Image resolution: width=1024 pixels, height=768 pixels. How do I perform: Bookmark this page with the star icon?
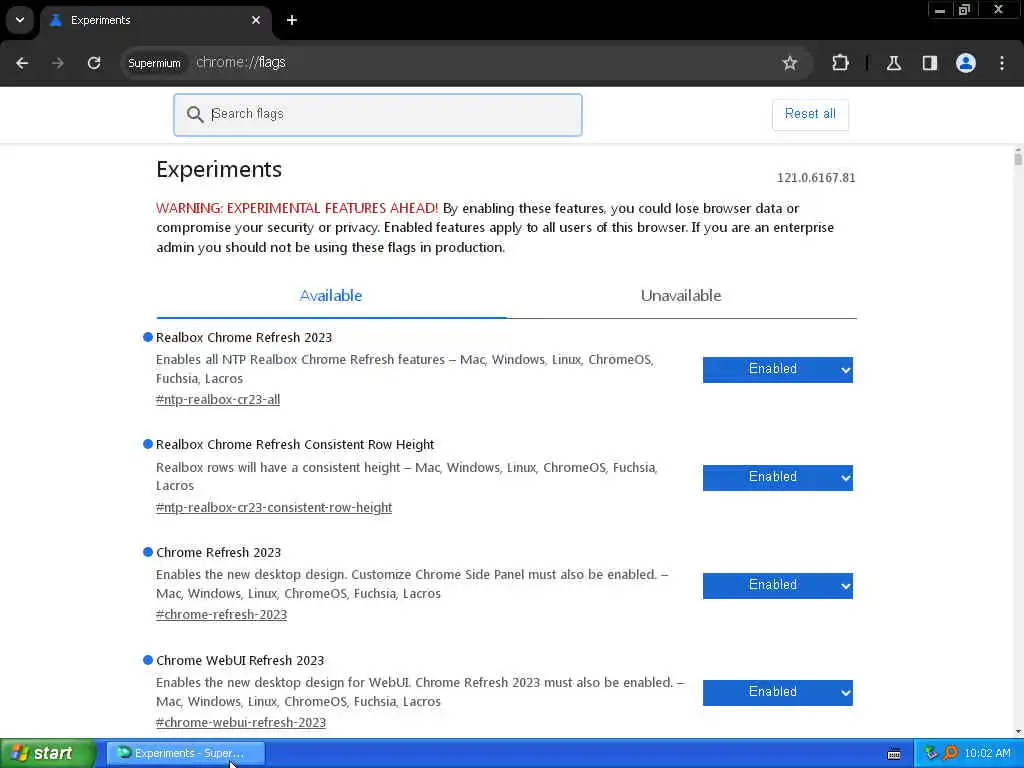[x=790, y=63]
